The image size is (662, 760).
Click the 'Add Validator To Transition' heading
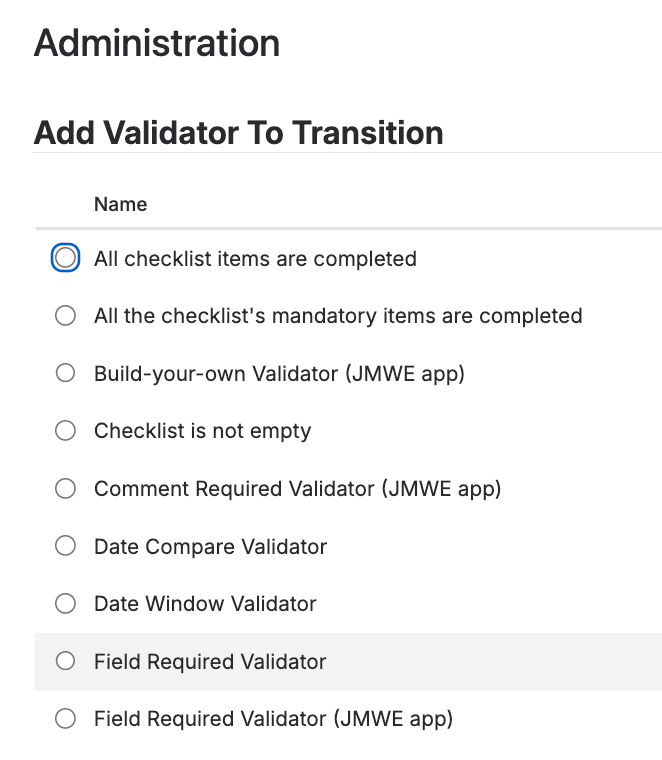pos(238,133)
